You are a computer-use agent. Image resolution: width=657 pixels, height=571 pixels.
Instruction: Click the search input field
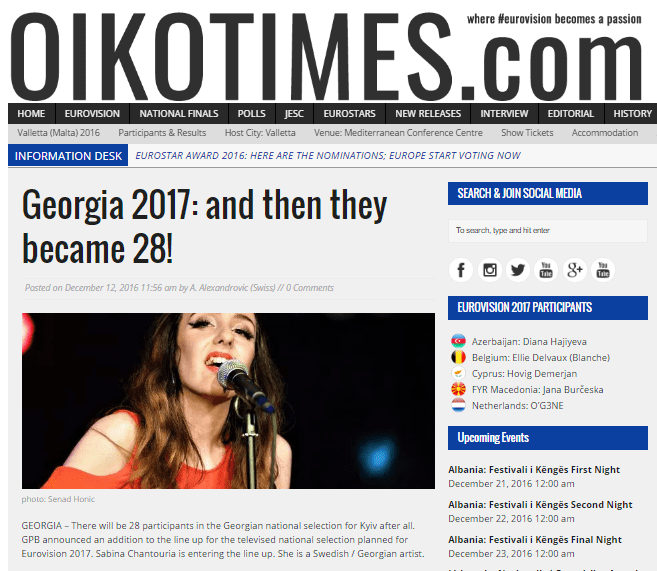coord(548,230)
